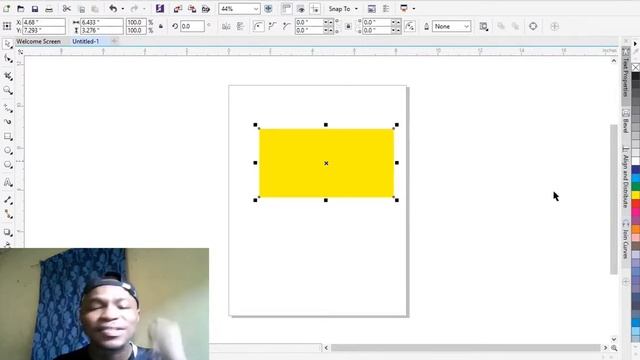Undo the last action
The height and width of the screenshot is (360, 640).
click(113, 9)
